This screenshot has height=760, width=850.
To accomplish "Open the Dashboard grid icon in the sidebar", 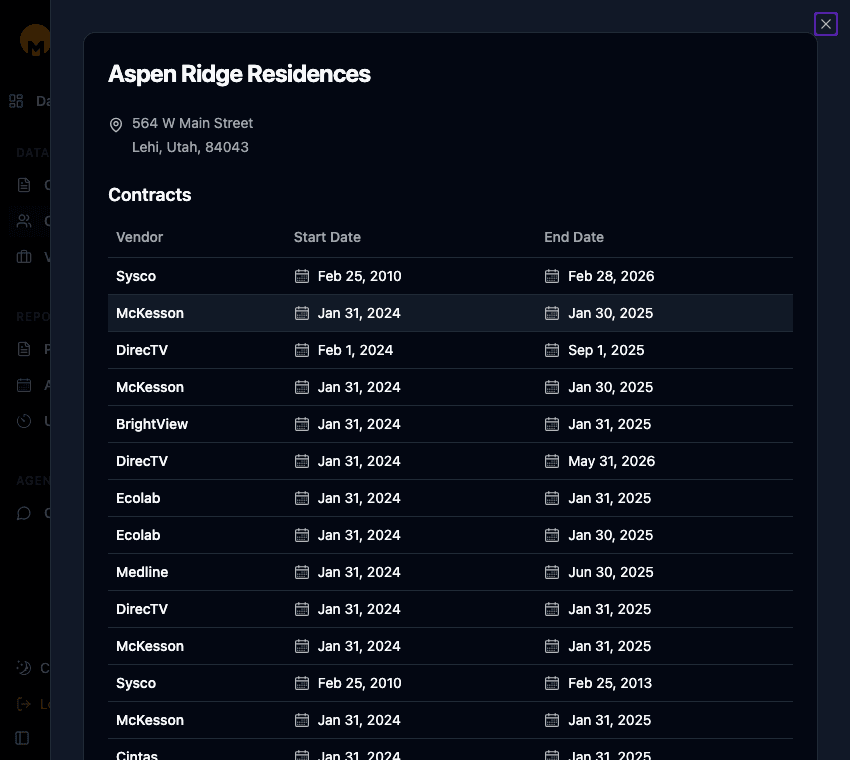I will point(16,101).
